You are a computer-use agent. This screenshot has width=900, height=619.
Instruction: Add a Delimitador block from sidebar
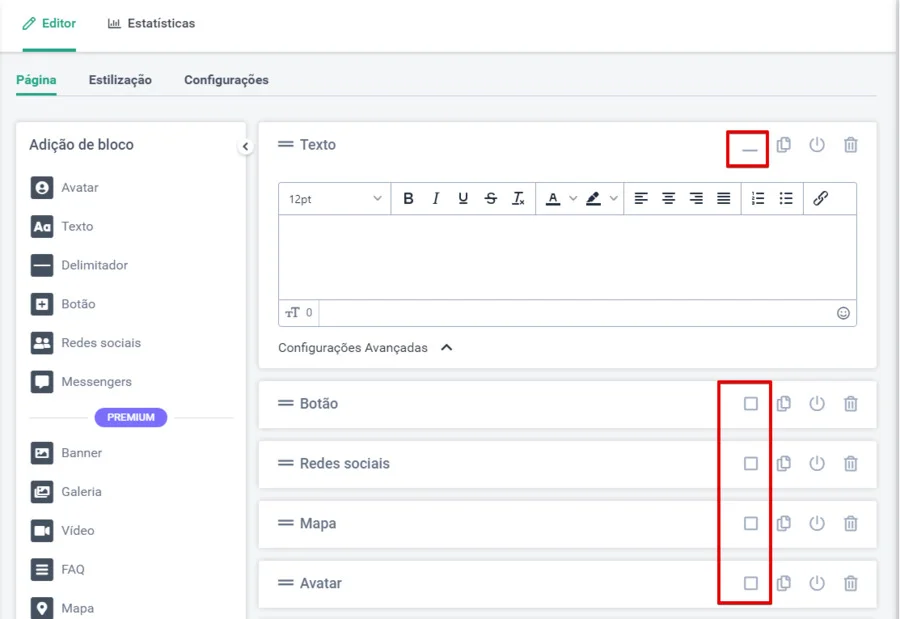(x=94, y=266)
